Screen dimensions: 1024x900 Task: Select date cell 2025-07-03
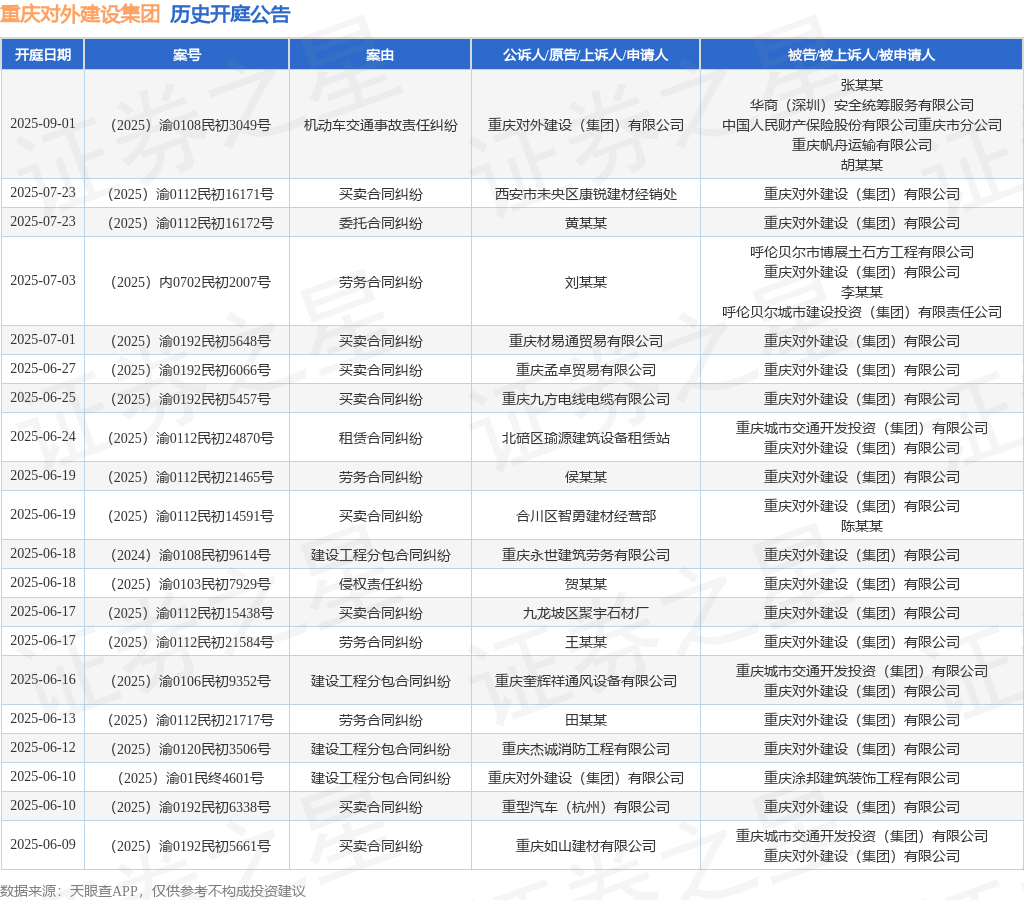coord(43,280)
